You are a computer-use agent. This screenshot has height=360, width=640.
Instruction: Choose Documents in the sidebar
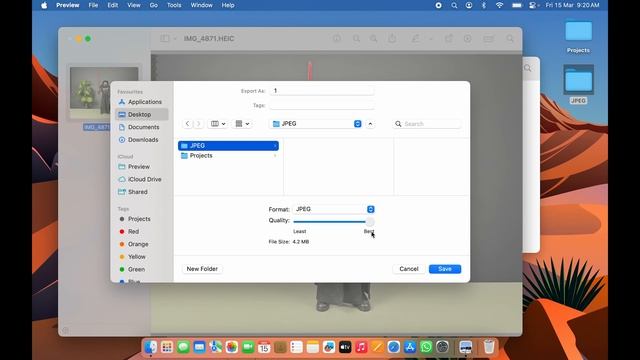(x=139, y=127)
